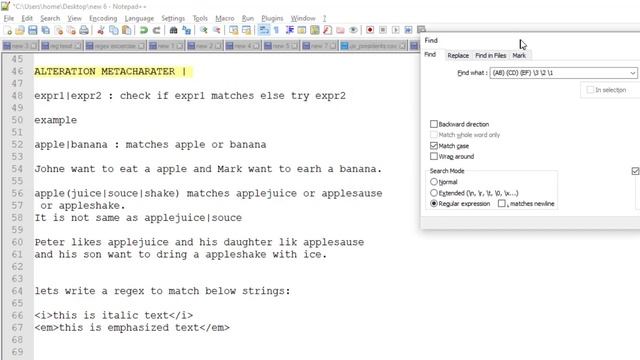Select the Normal search mode radio button
The height and width of the screenshot is (360, 640).
click(x=434, y=182)
